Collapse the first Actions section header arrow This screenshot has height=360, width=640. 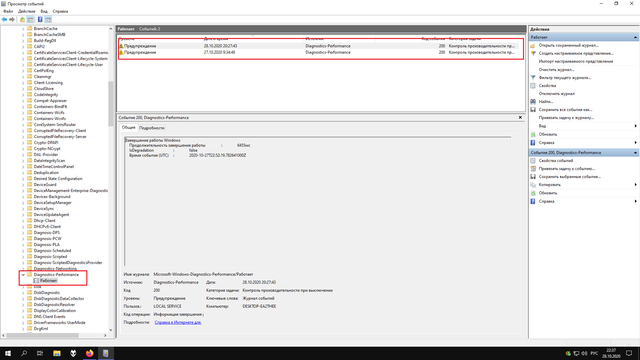tap(635, 38)
